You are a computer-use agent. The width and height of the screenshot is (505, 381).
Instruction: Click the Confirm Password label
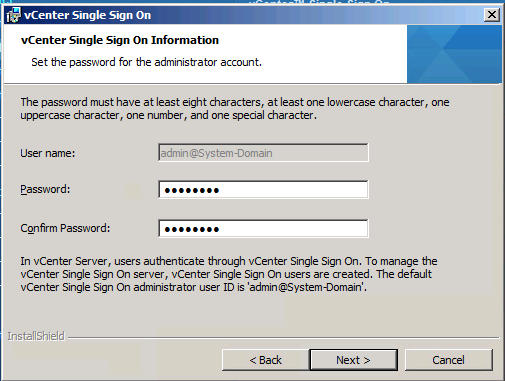[65, 228]
